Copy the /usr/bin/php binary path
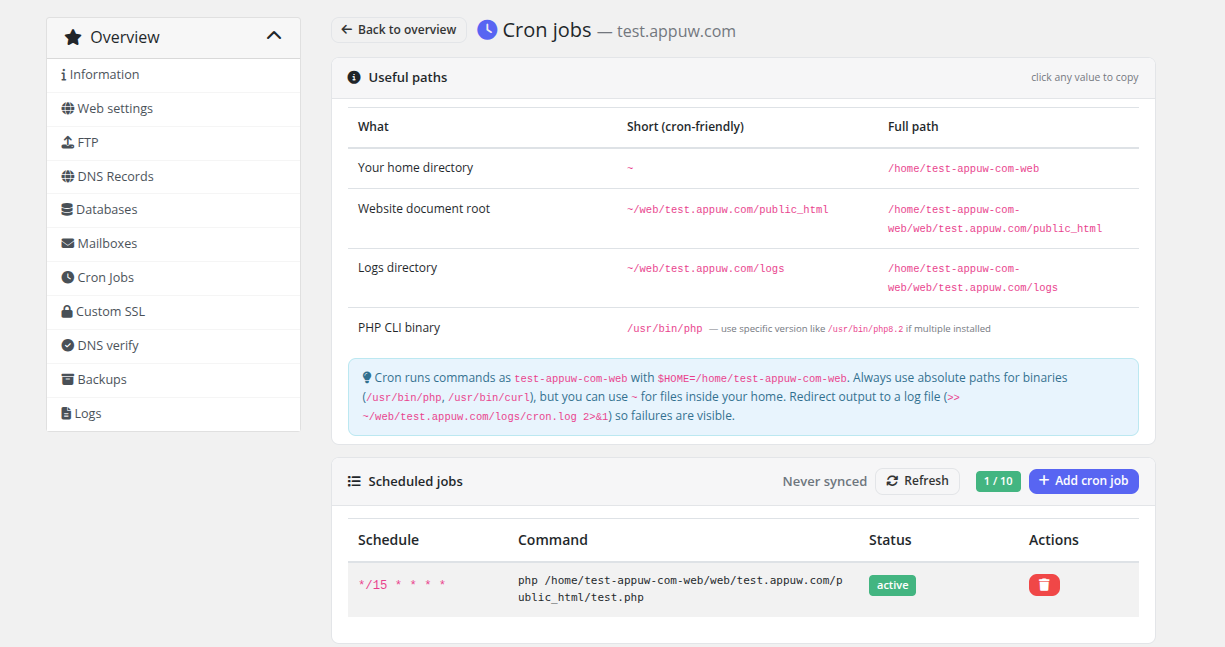1225x647 pixels. coord(665,329)
